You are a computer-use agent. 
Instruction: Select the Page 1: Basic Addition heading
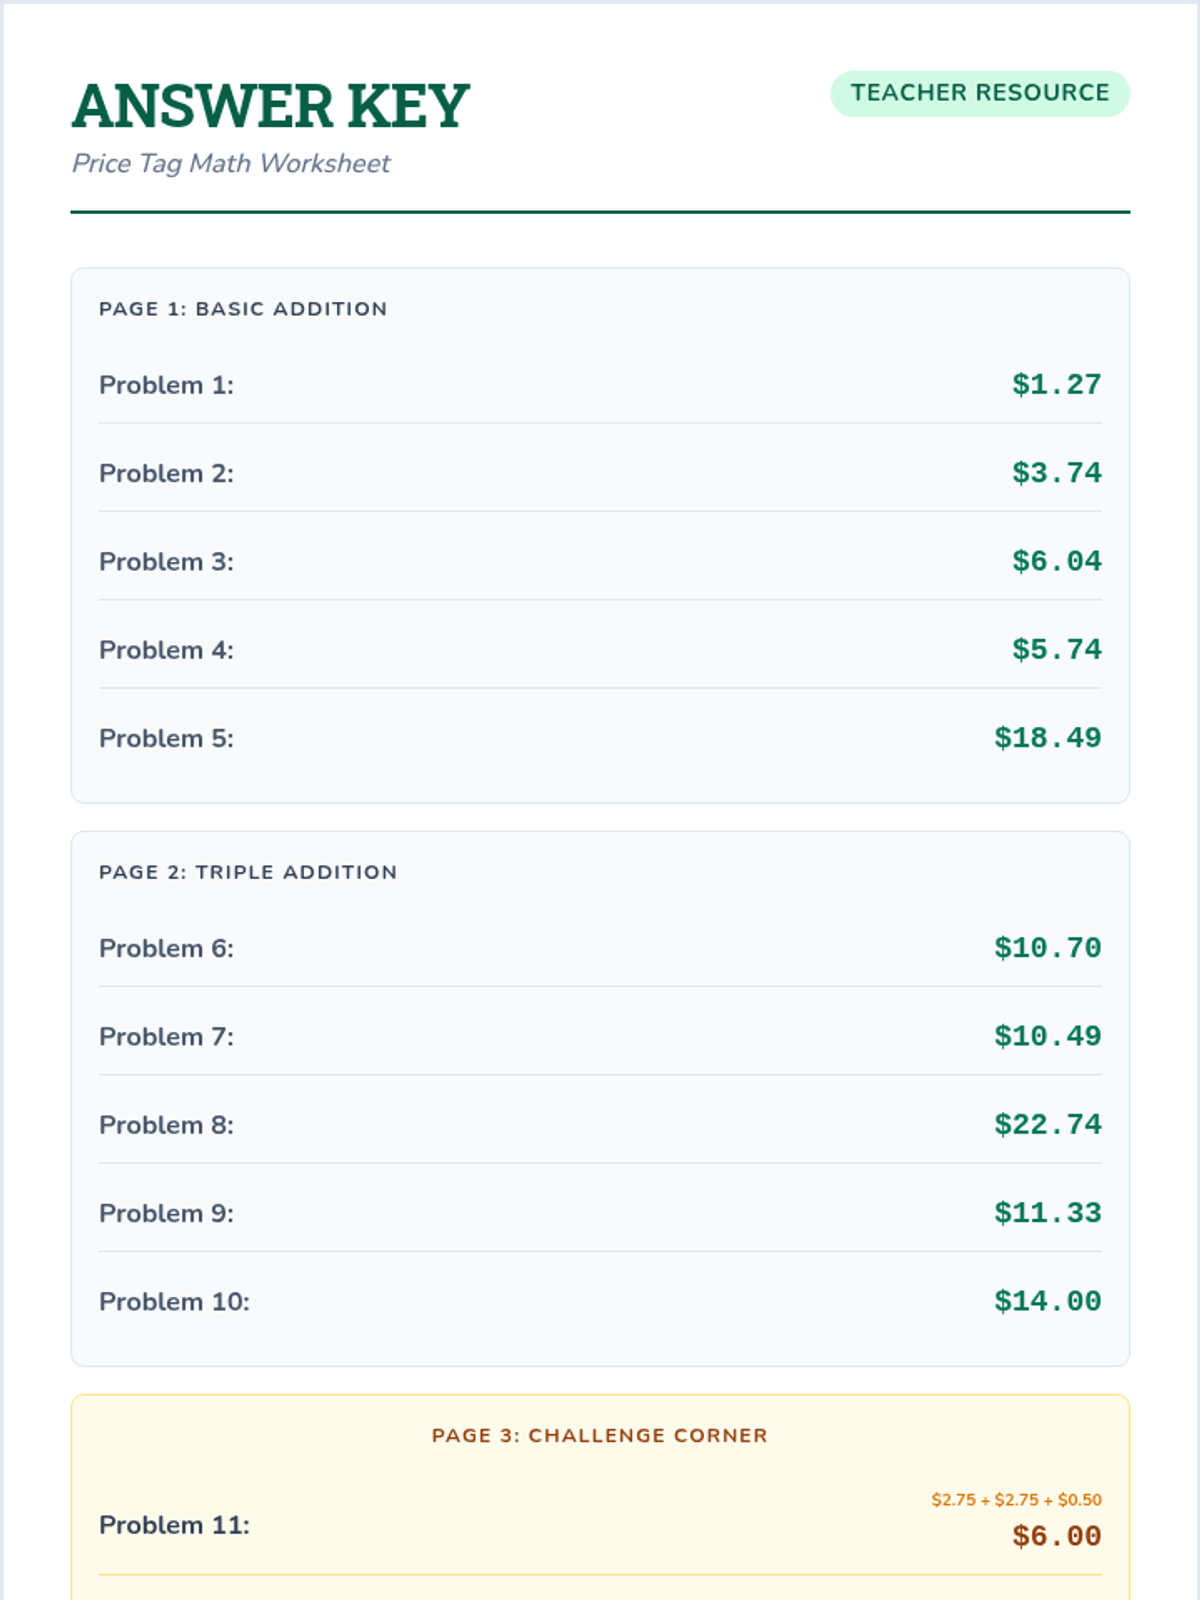tap(243, 309)
